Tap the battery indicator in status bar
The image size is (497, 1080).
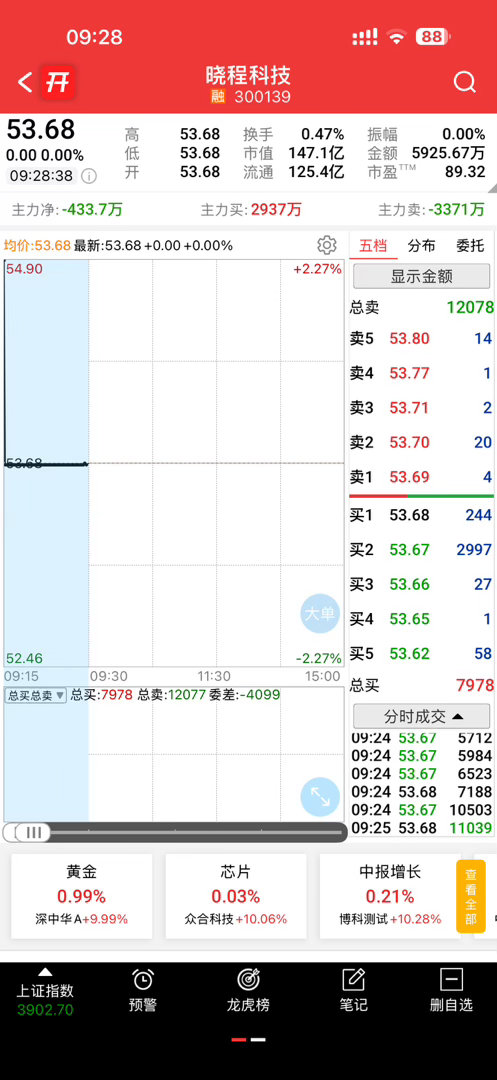(x=433, y=37)
